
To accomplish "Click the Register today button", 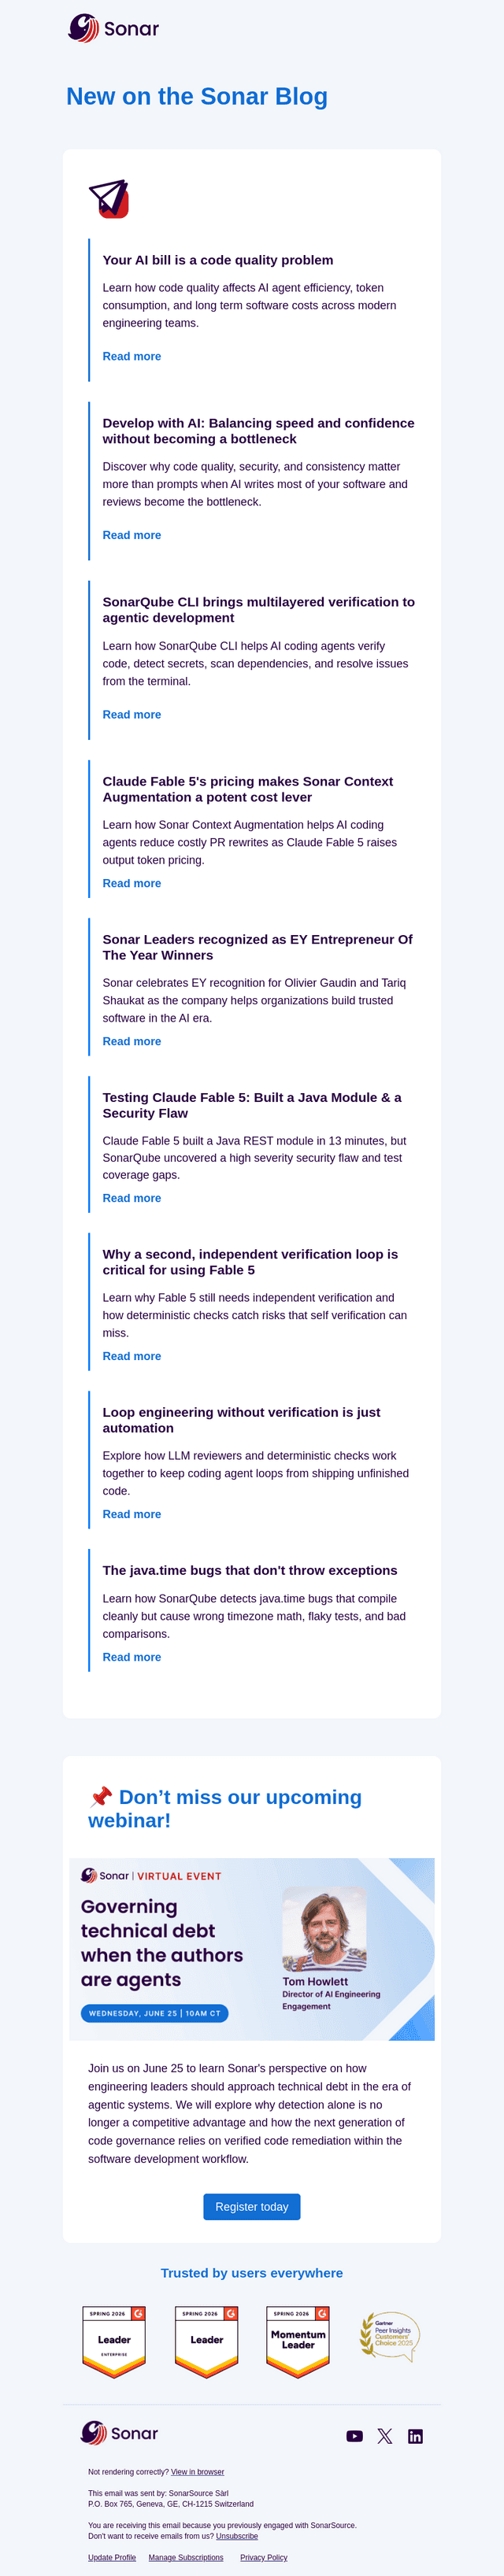I will 252,2207.
